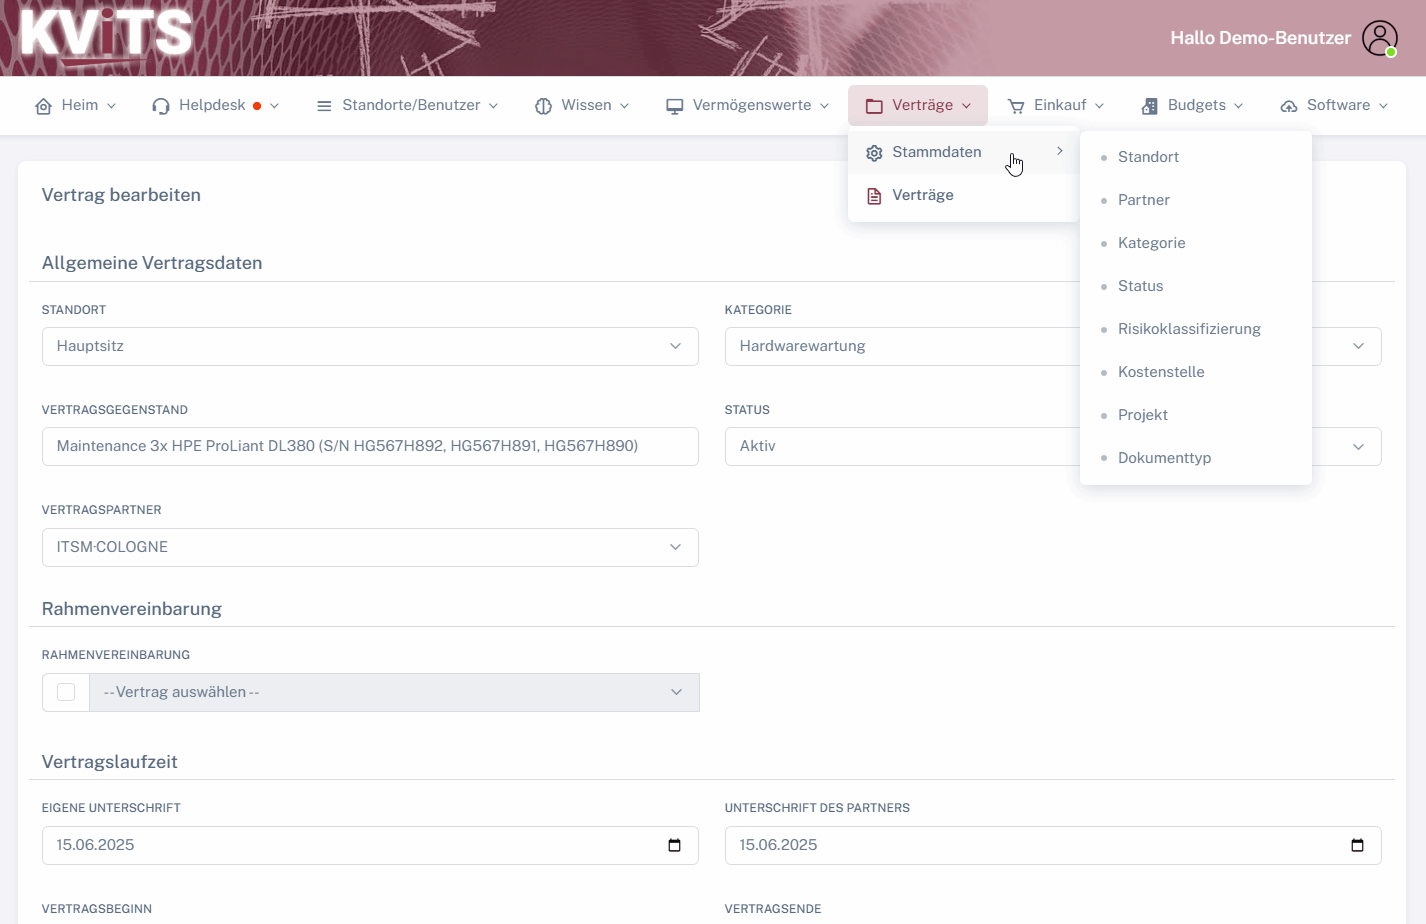
Task: Click the Budgets building icon
Action: (1150, 105)
